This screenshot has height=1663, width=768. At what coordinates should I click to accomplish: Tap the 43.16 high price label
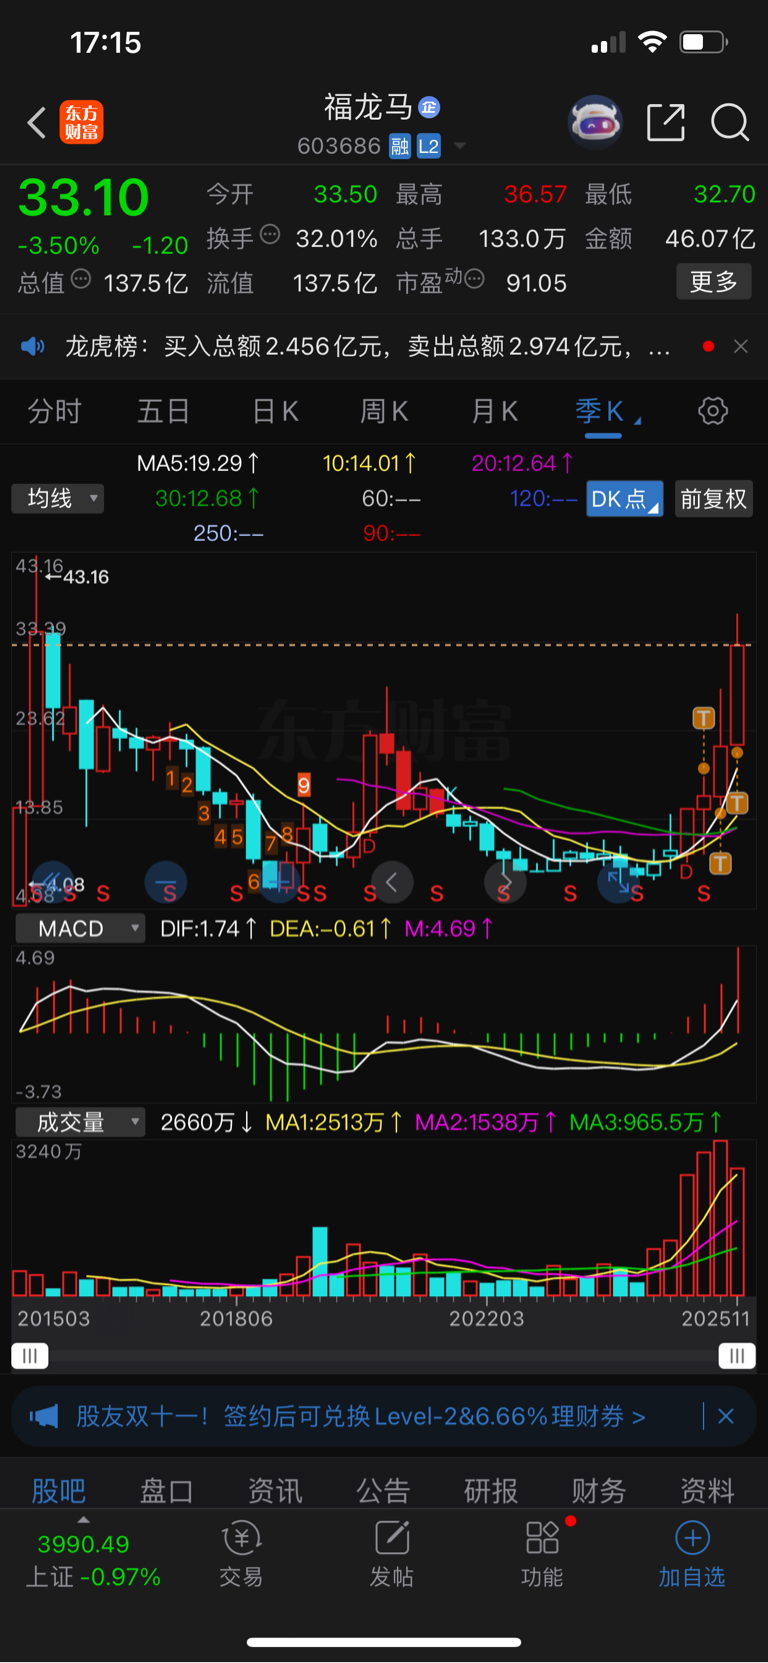tap(86, 577)
